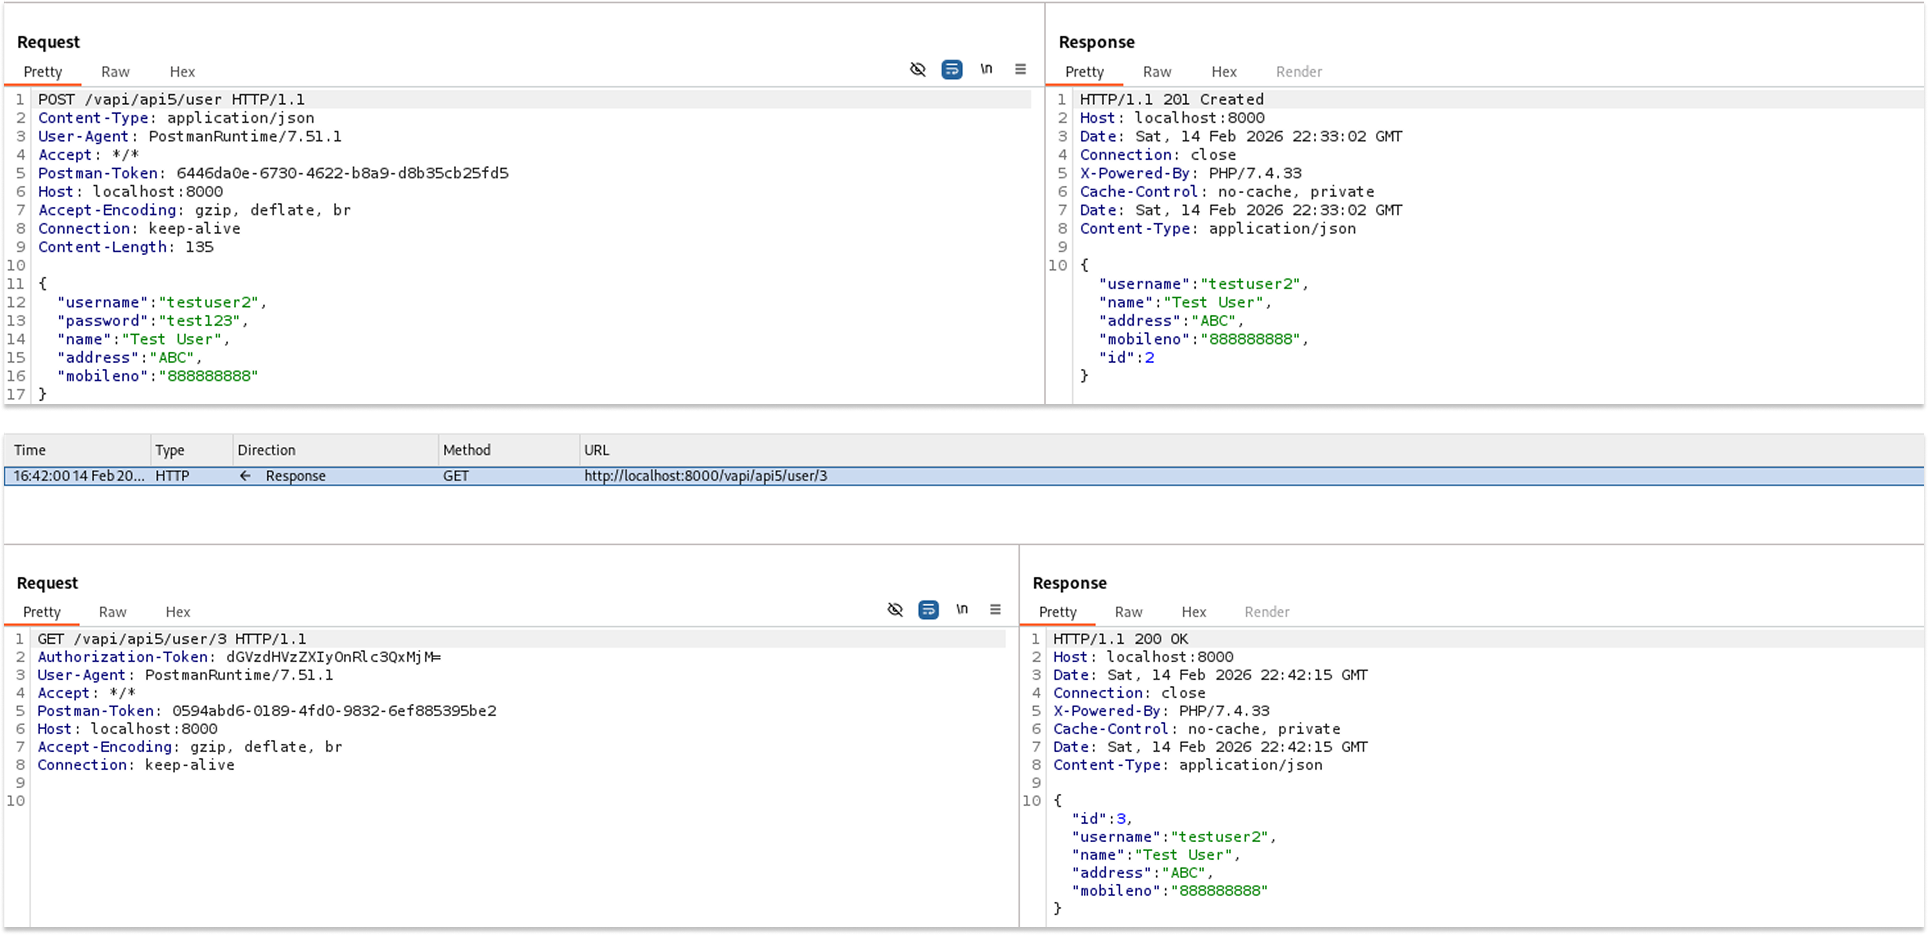The width and height of the screenshot is (1928, 935).
Task: Disable soft word wrap in top Request editor
Action: (951, 69)
